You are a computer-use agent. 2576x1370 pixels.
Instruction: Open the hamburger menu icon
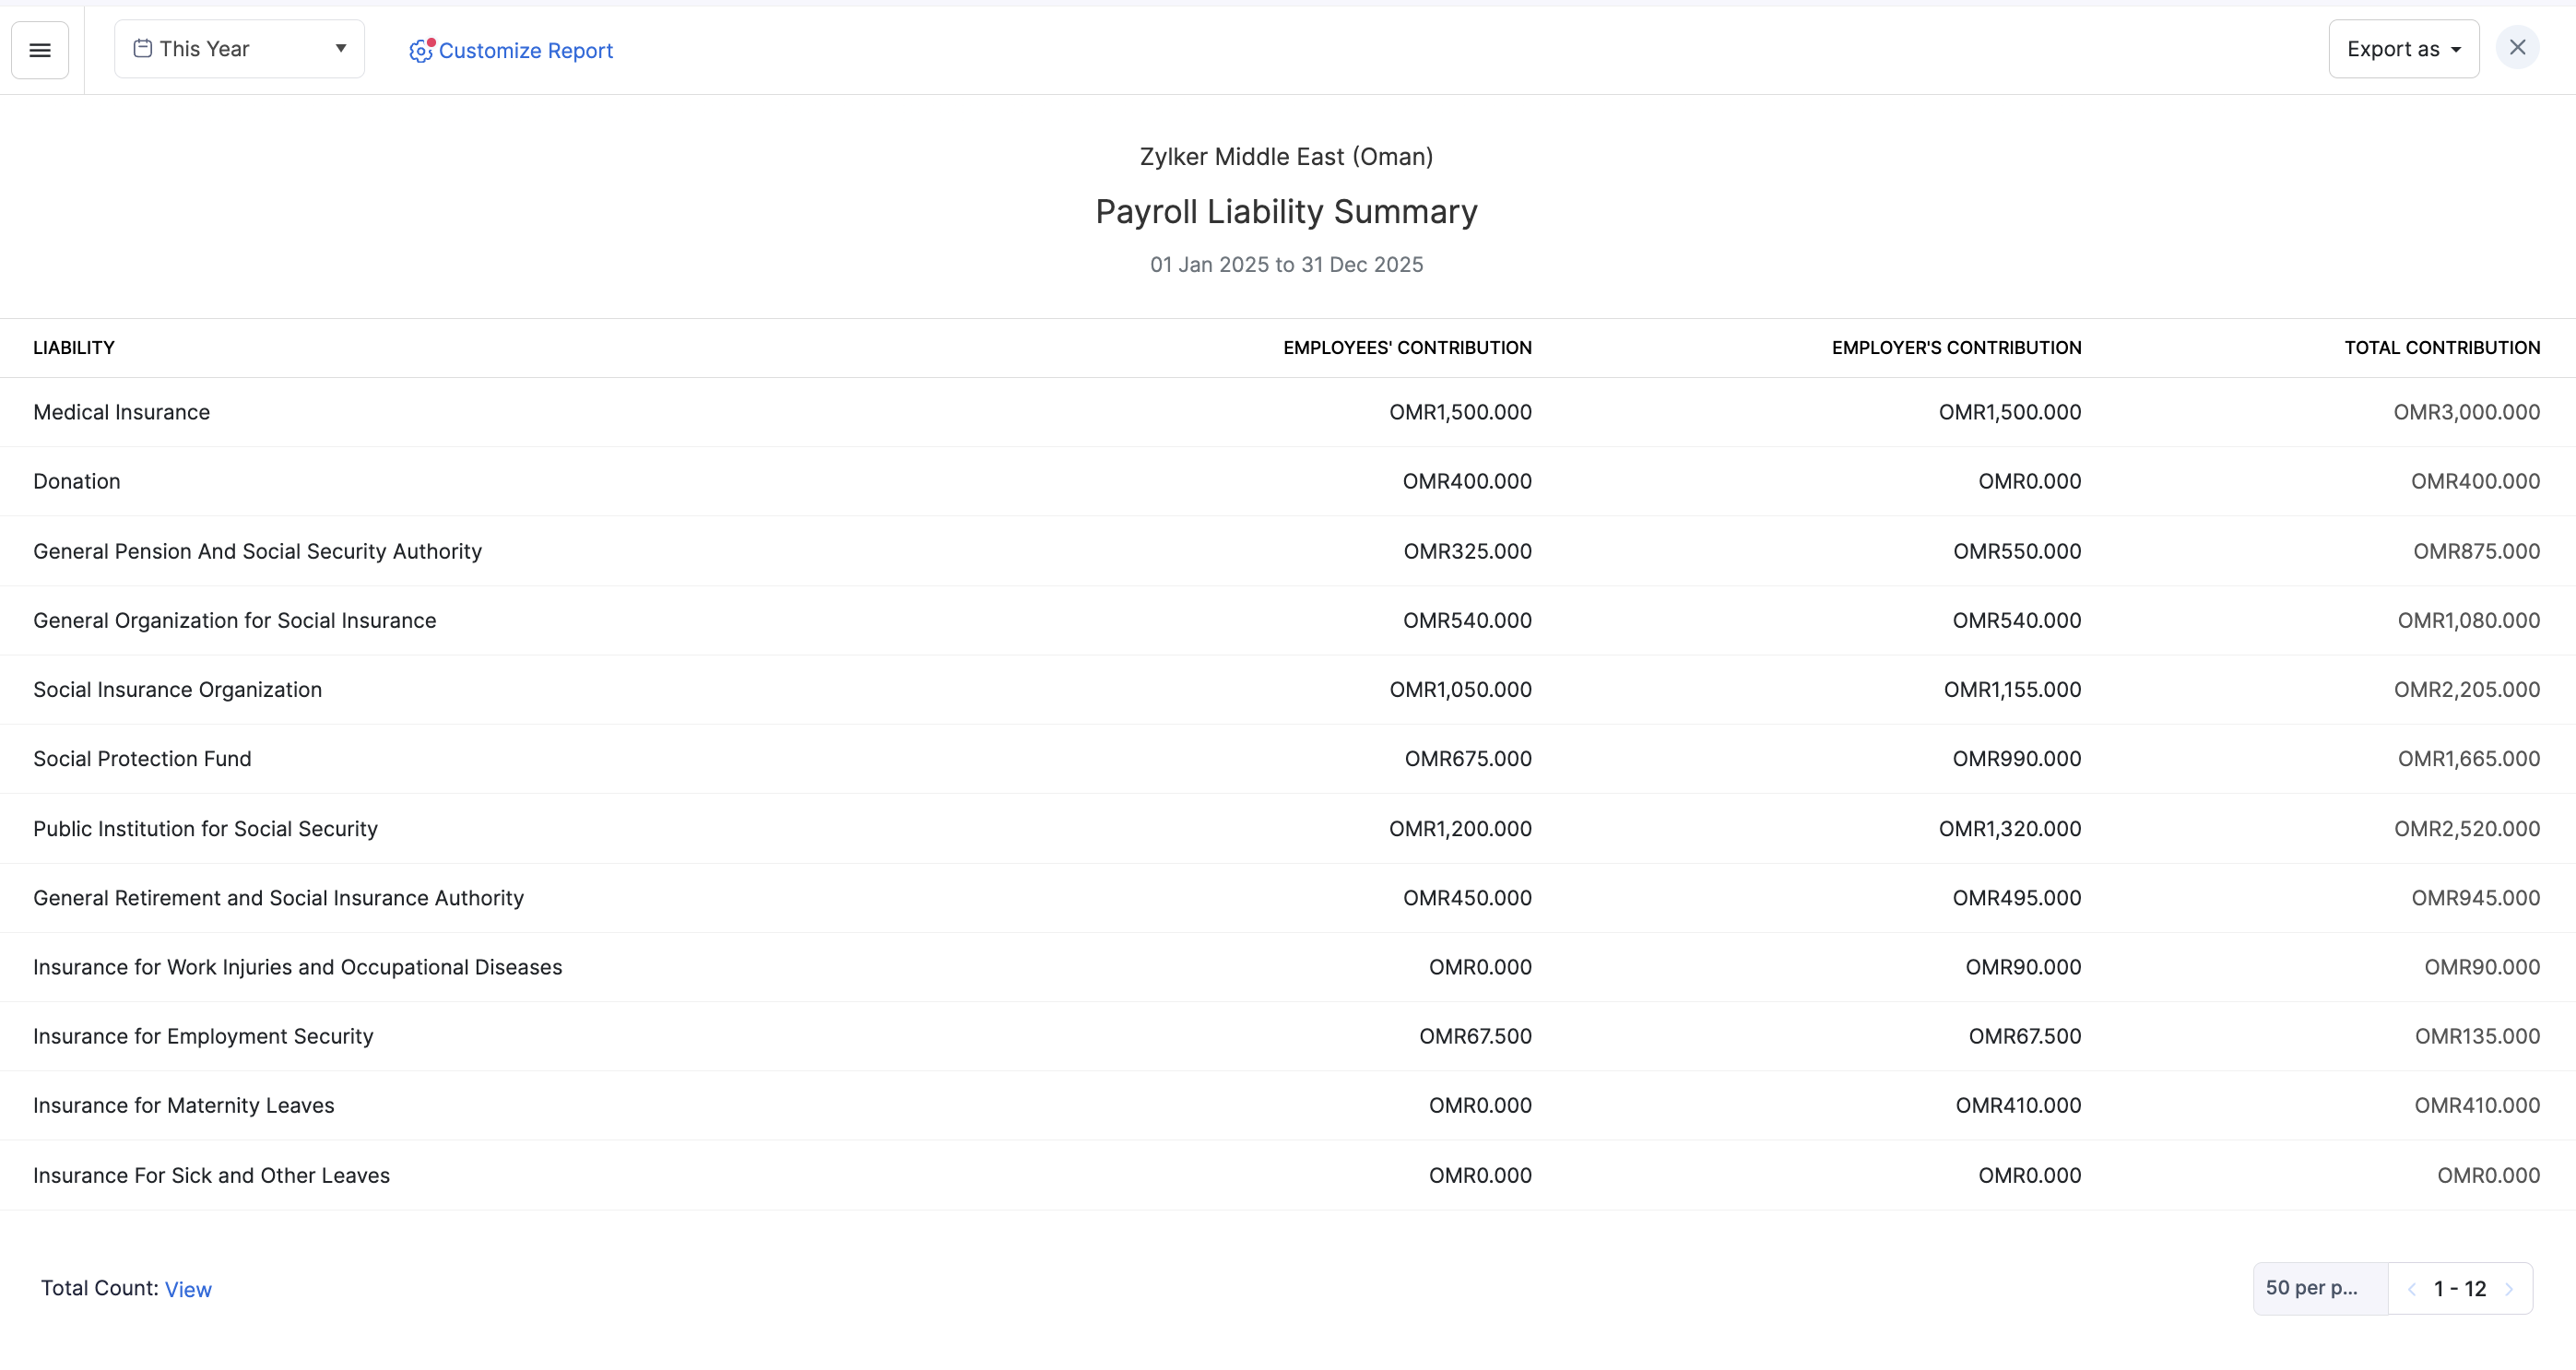click(40, 50)
